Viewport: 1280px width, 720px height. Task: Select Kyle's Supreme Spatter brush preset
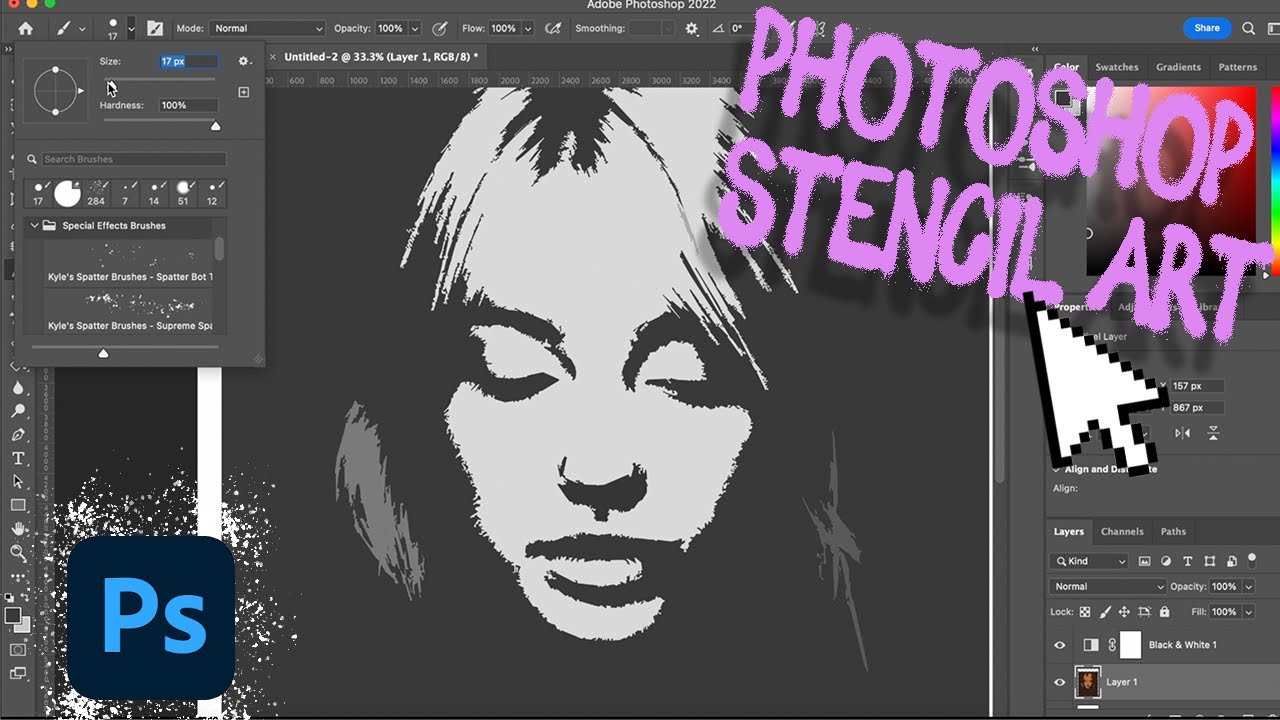128,312
